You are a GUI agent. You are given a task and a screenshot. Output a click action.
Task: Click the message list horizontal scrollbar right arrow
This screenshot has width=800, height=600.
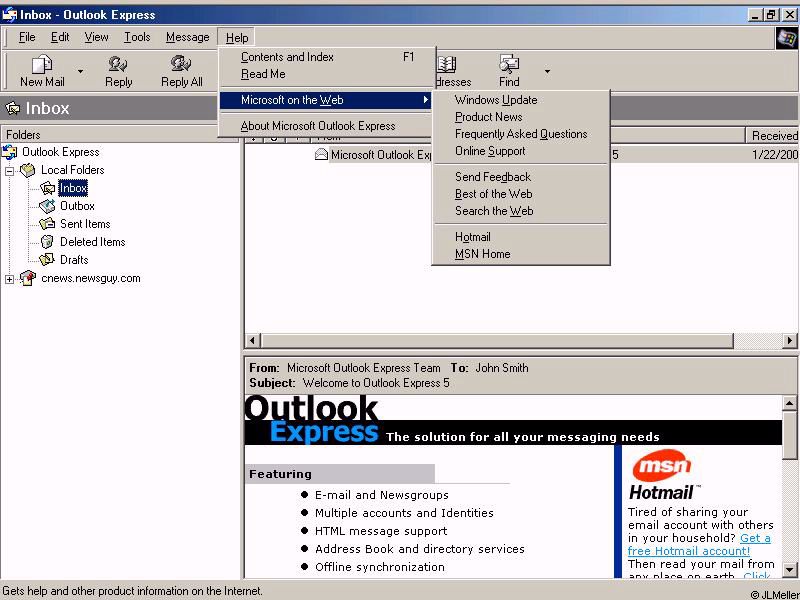tap(790, 341)
